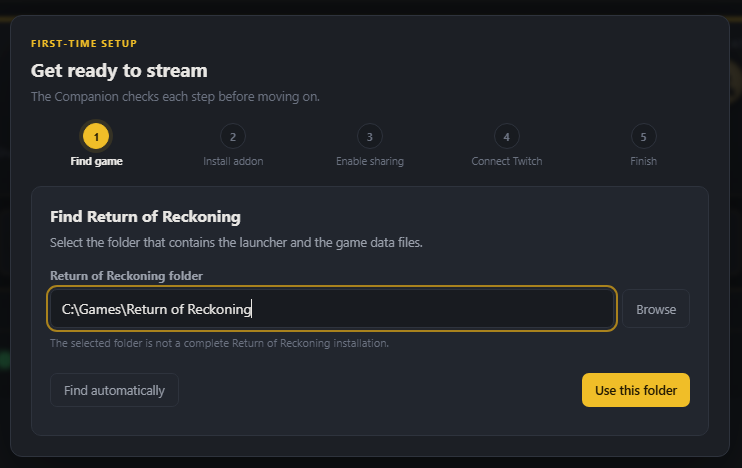Click the incomplete installation error message

(219, 343)
